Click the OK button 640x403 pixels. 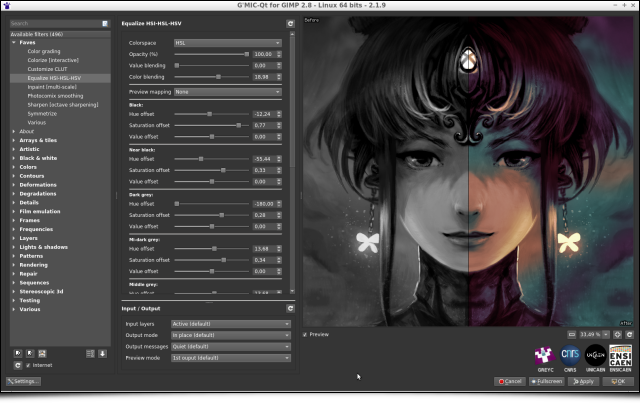click(x=618, y=382)
